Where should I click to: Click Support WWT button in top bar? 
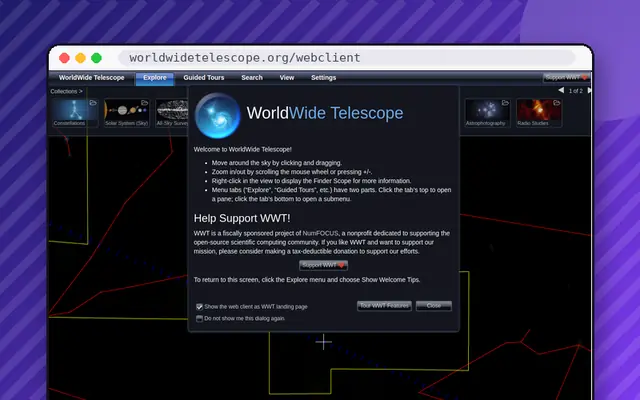pyautogui.click(x=566, y=78)
